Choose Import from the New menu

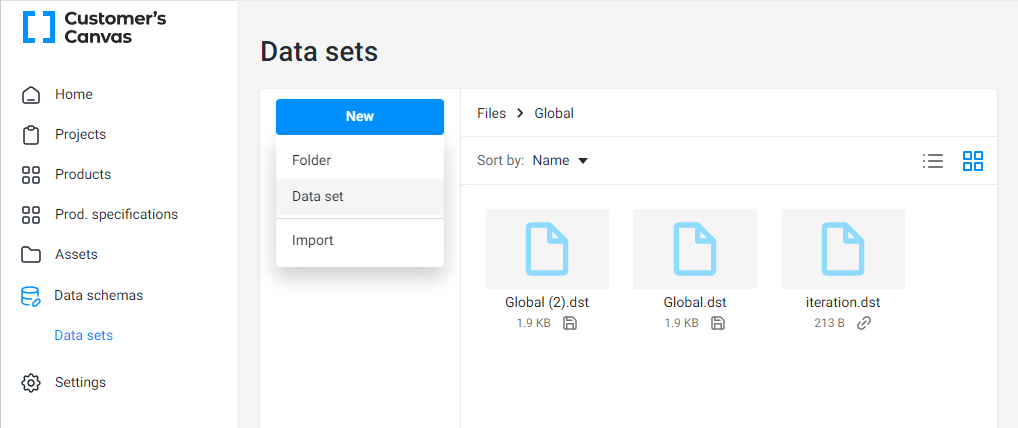[x=360, y=240]
